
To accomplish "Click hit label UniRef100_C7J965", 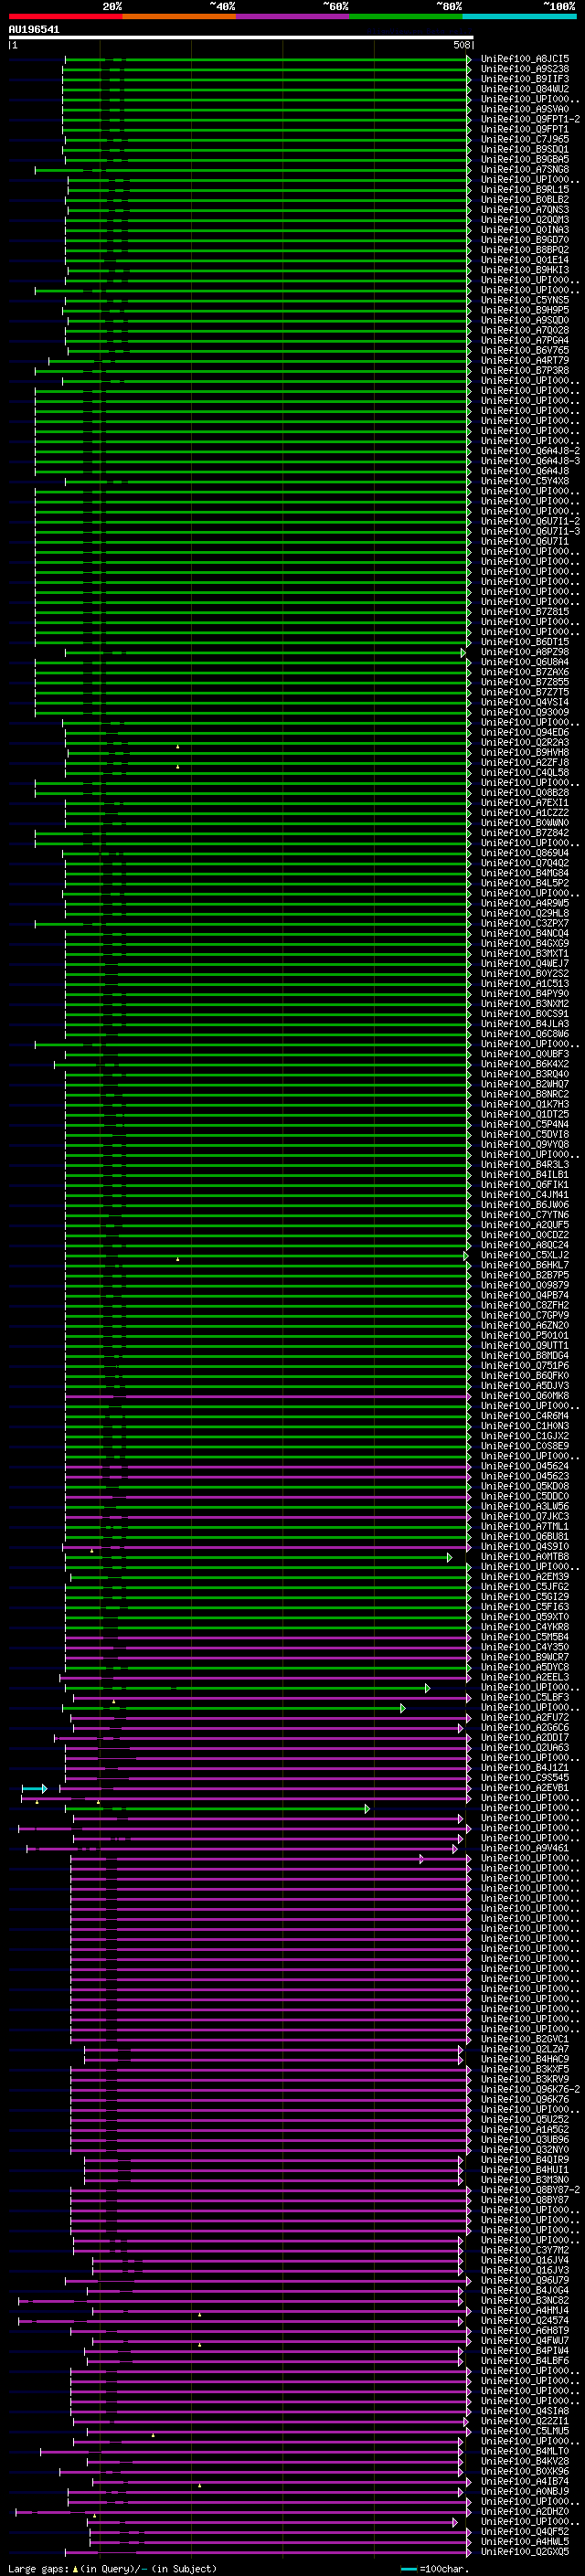I will [524, 139].
